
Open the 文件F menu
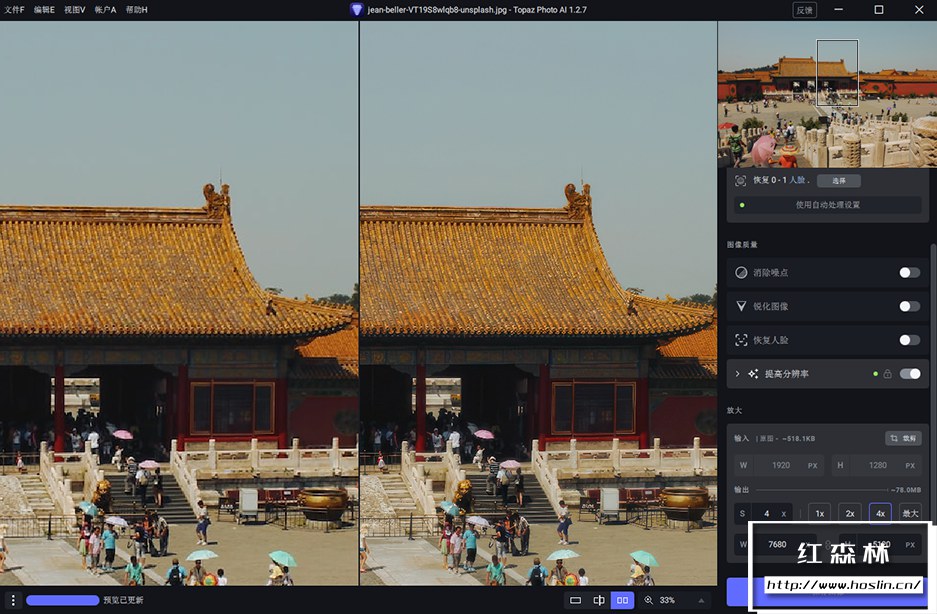point(14,10)
